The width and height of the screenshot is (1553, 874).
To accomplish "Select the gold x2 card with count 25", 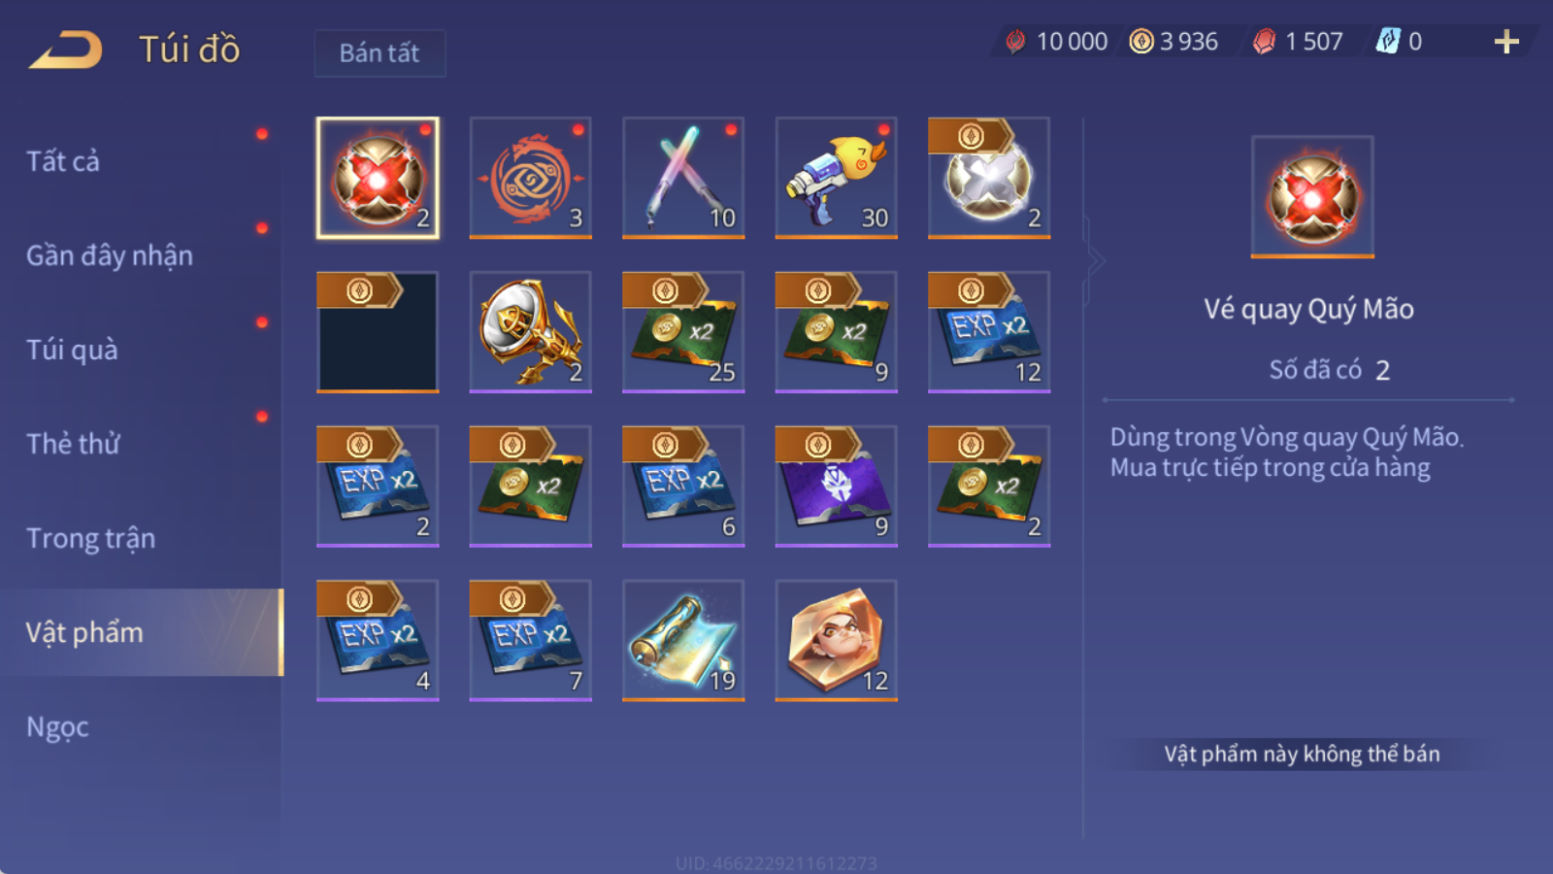I will 683,332.
